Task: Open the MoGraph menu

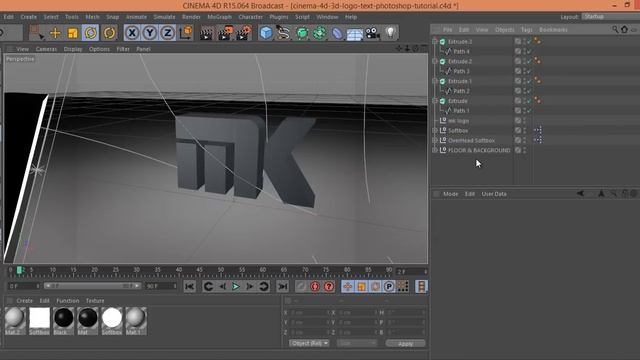Action: click(x=220, y=17)
